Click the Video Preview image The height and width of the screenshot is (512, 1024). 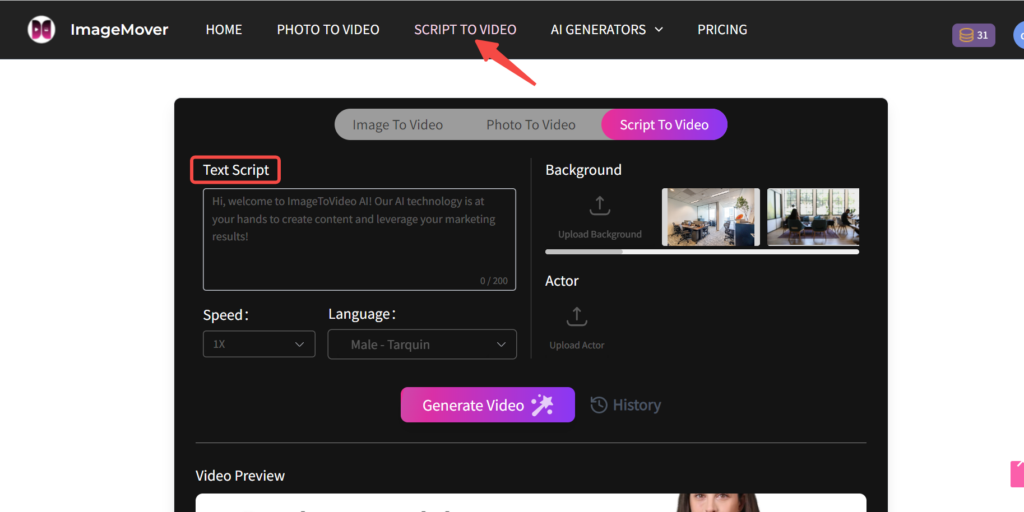tap(531, 502)
